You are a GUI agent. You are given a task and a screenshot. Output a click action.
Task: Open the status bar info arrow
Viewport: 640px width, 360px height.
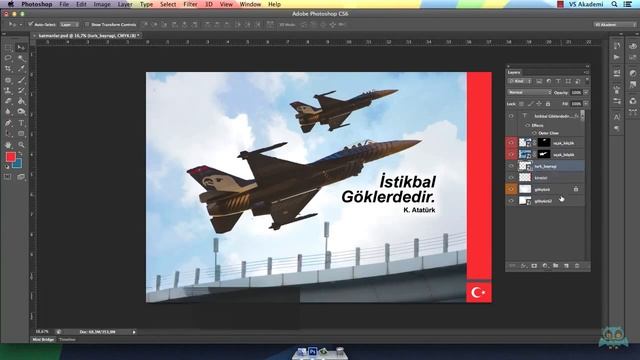click(x=134, y=332)
